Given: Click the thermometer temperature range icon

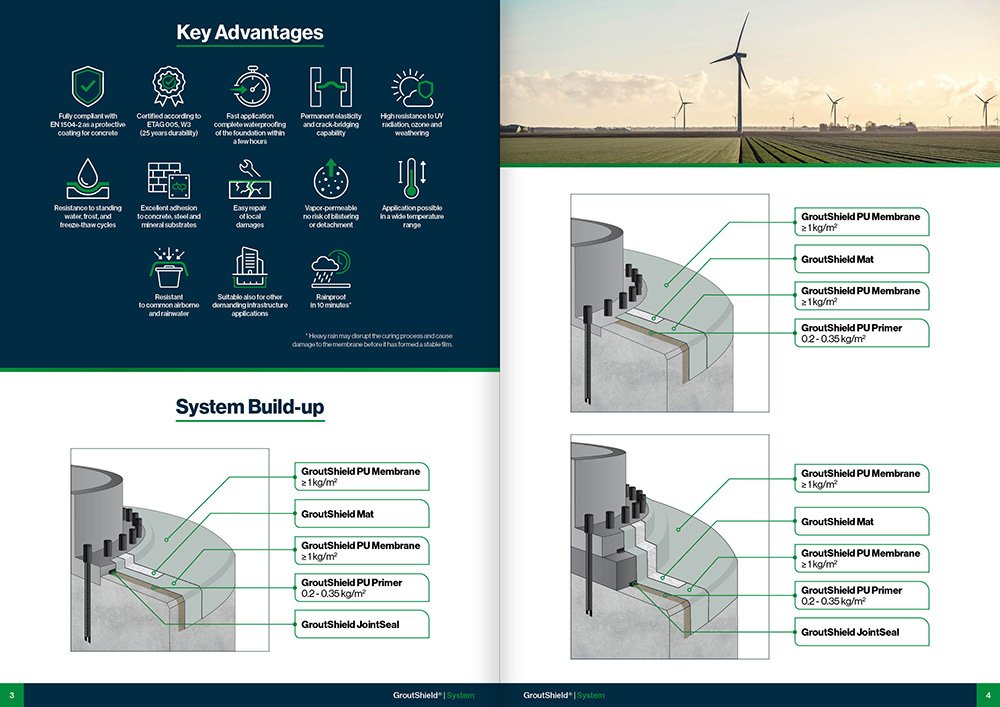Looking at the screenshot, I should (412, 179).
